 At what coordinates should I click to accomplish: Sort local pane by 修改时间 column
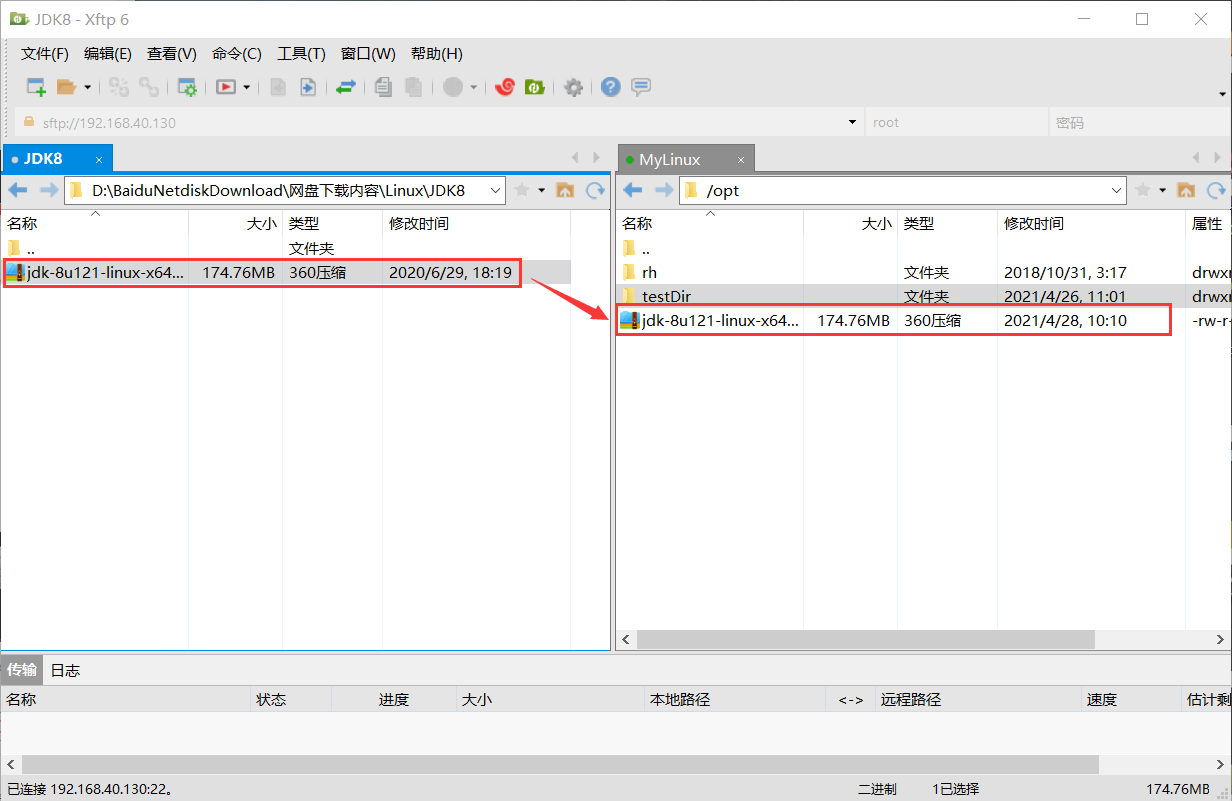coord(476,224)
